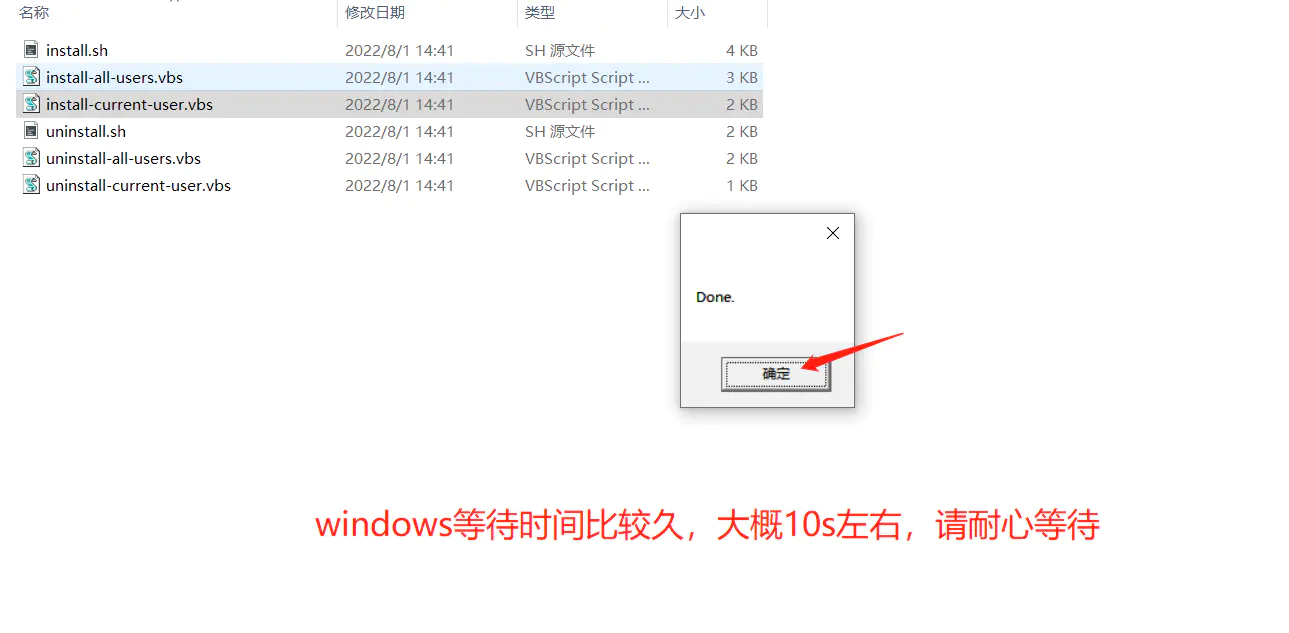Select the install.sh file icon
The width and height of the screenshot is (1289, 633).
pos(31,50)
